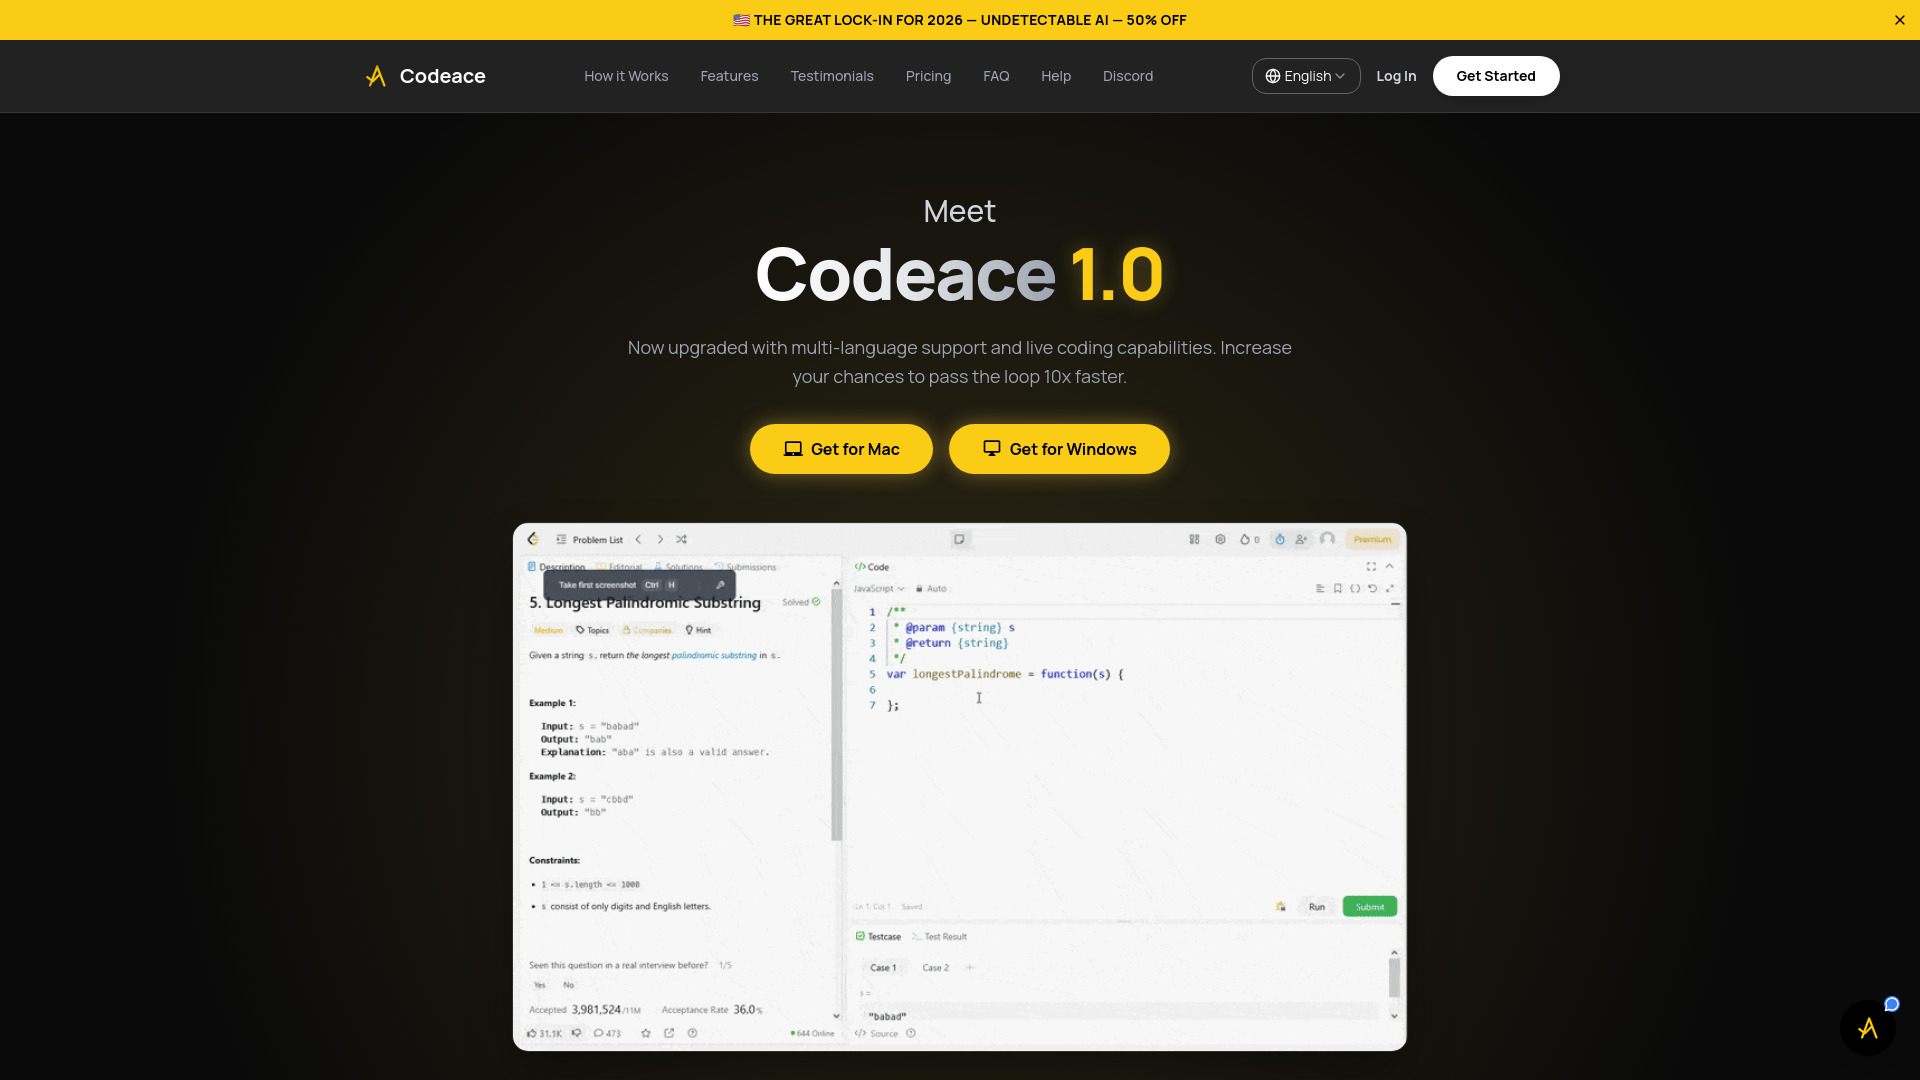This screenshot has width=1920, height=1080.
Task: Click the Get for Mac button
Action: (840, 449)
